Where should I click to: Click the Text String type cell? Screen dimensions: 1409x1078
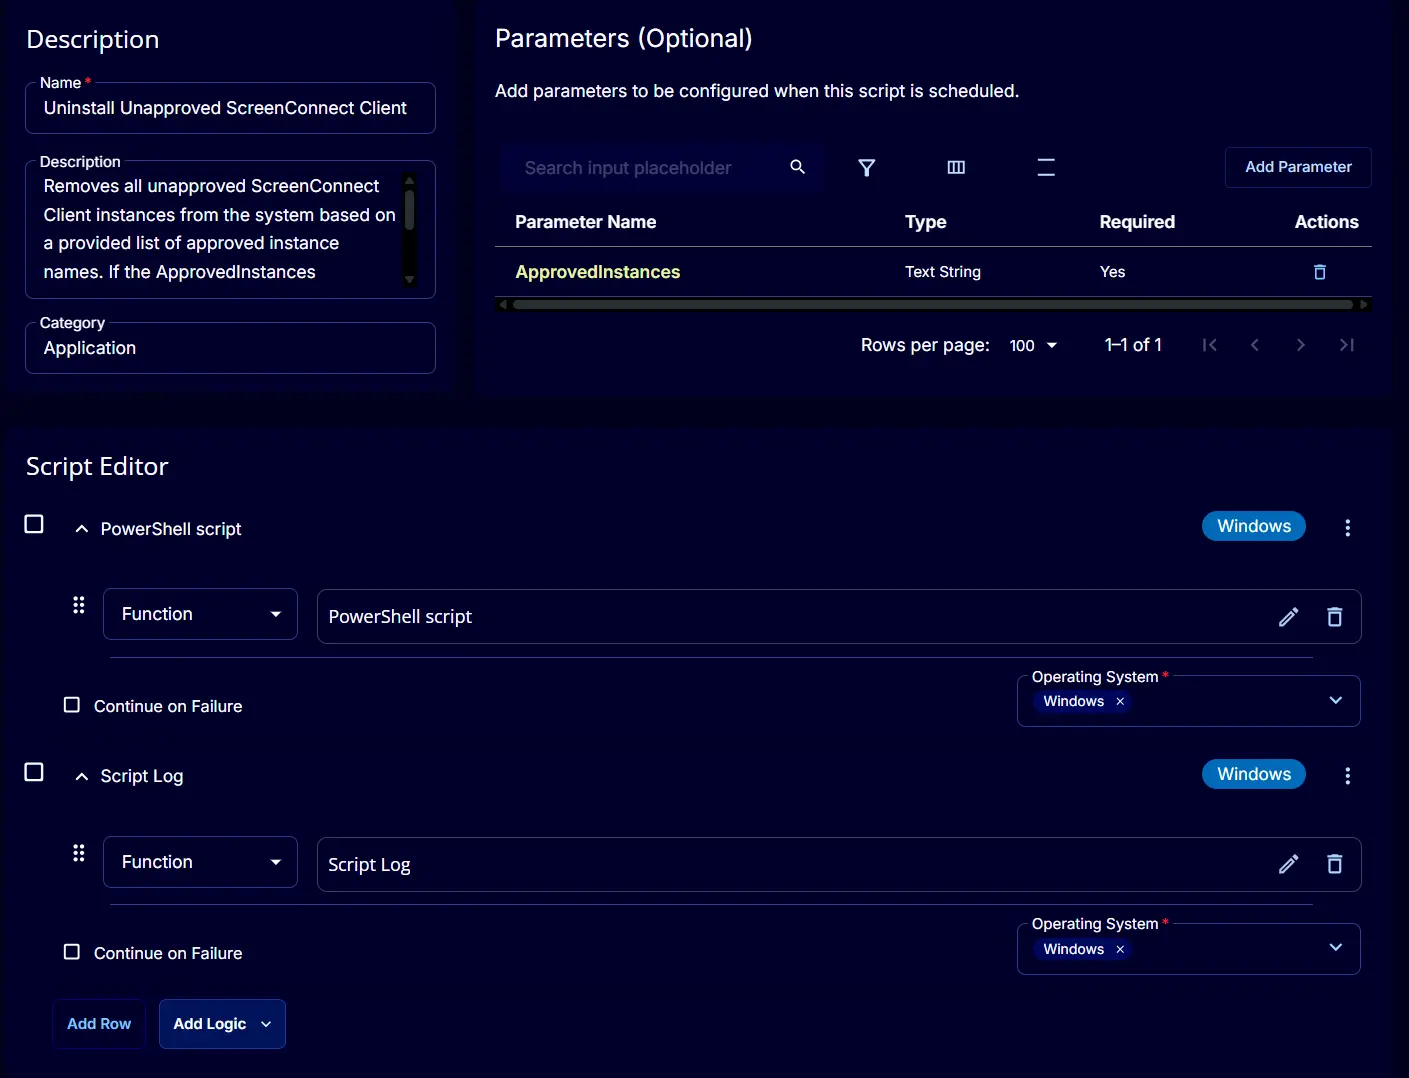pyautogui.click(x=942, y=272)
